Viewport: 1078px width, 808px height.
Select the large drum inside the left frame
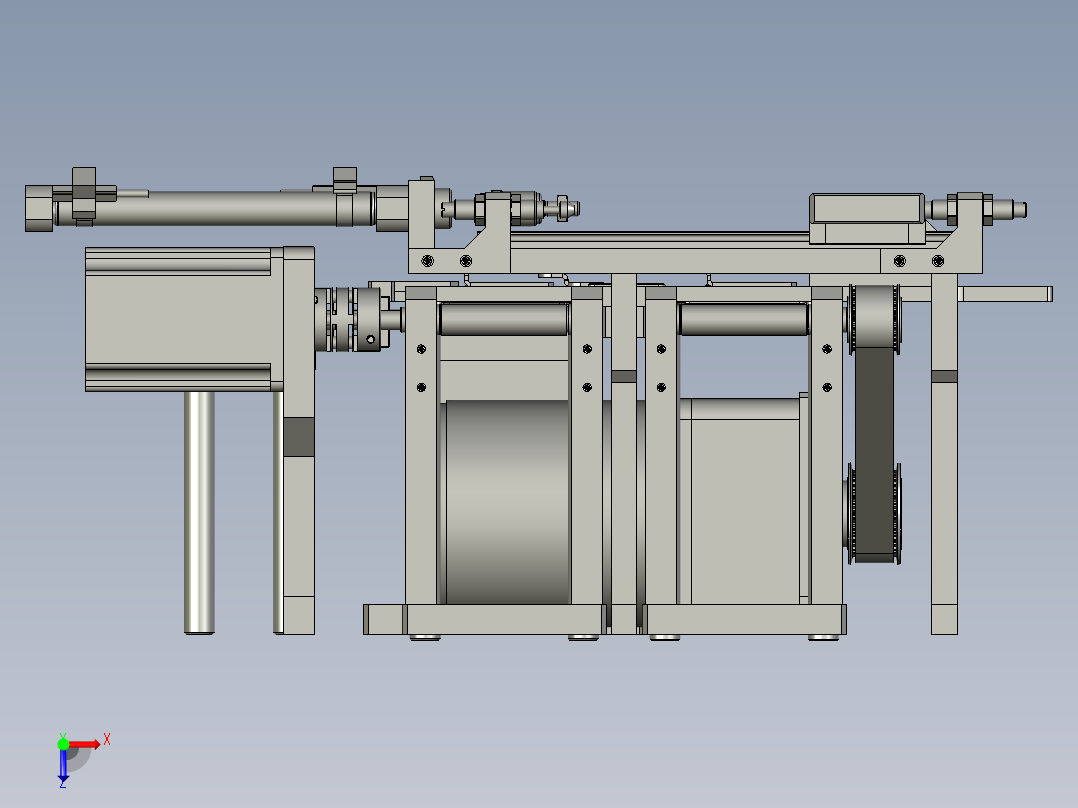coord(507,502)
